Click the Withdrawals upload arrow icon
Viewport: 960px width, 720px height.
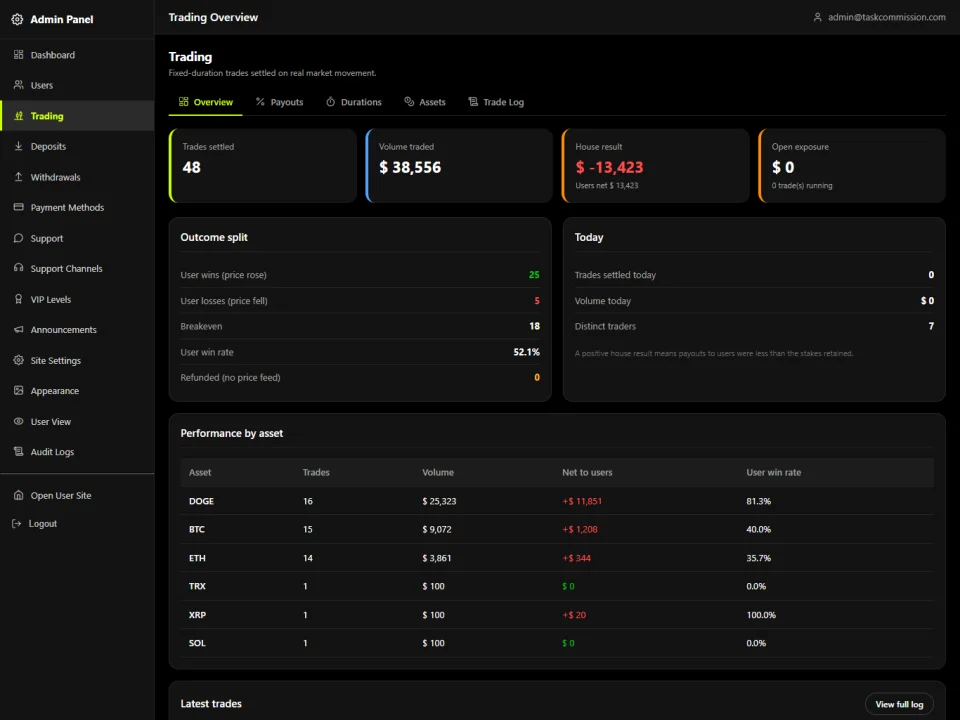pos(18,176)
